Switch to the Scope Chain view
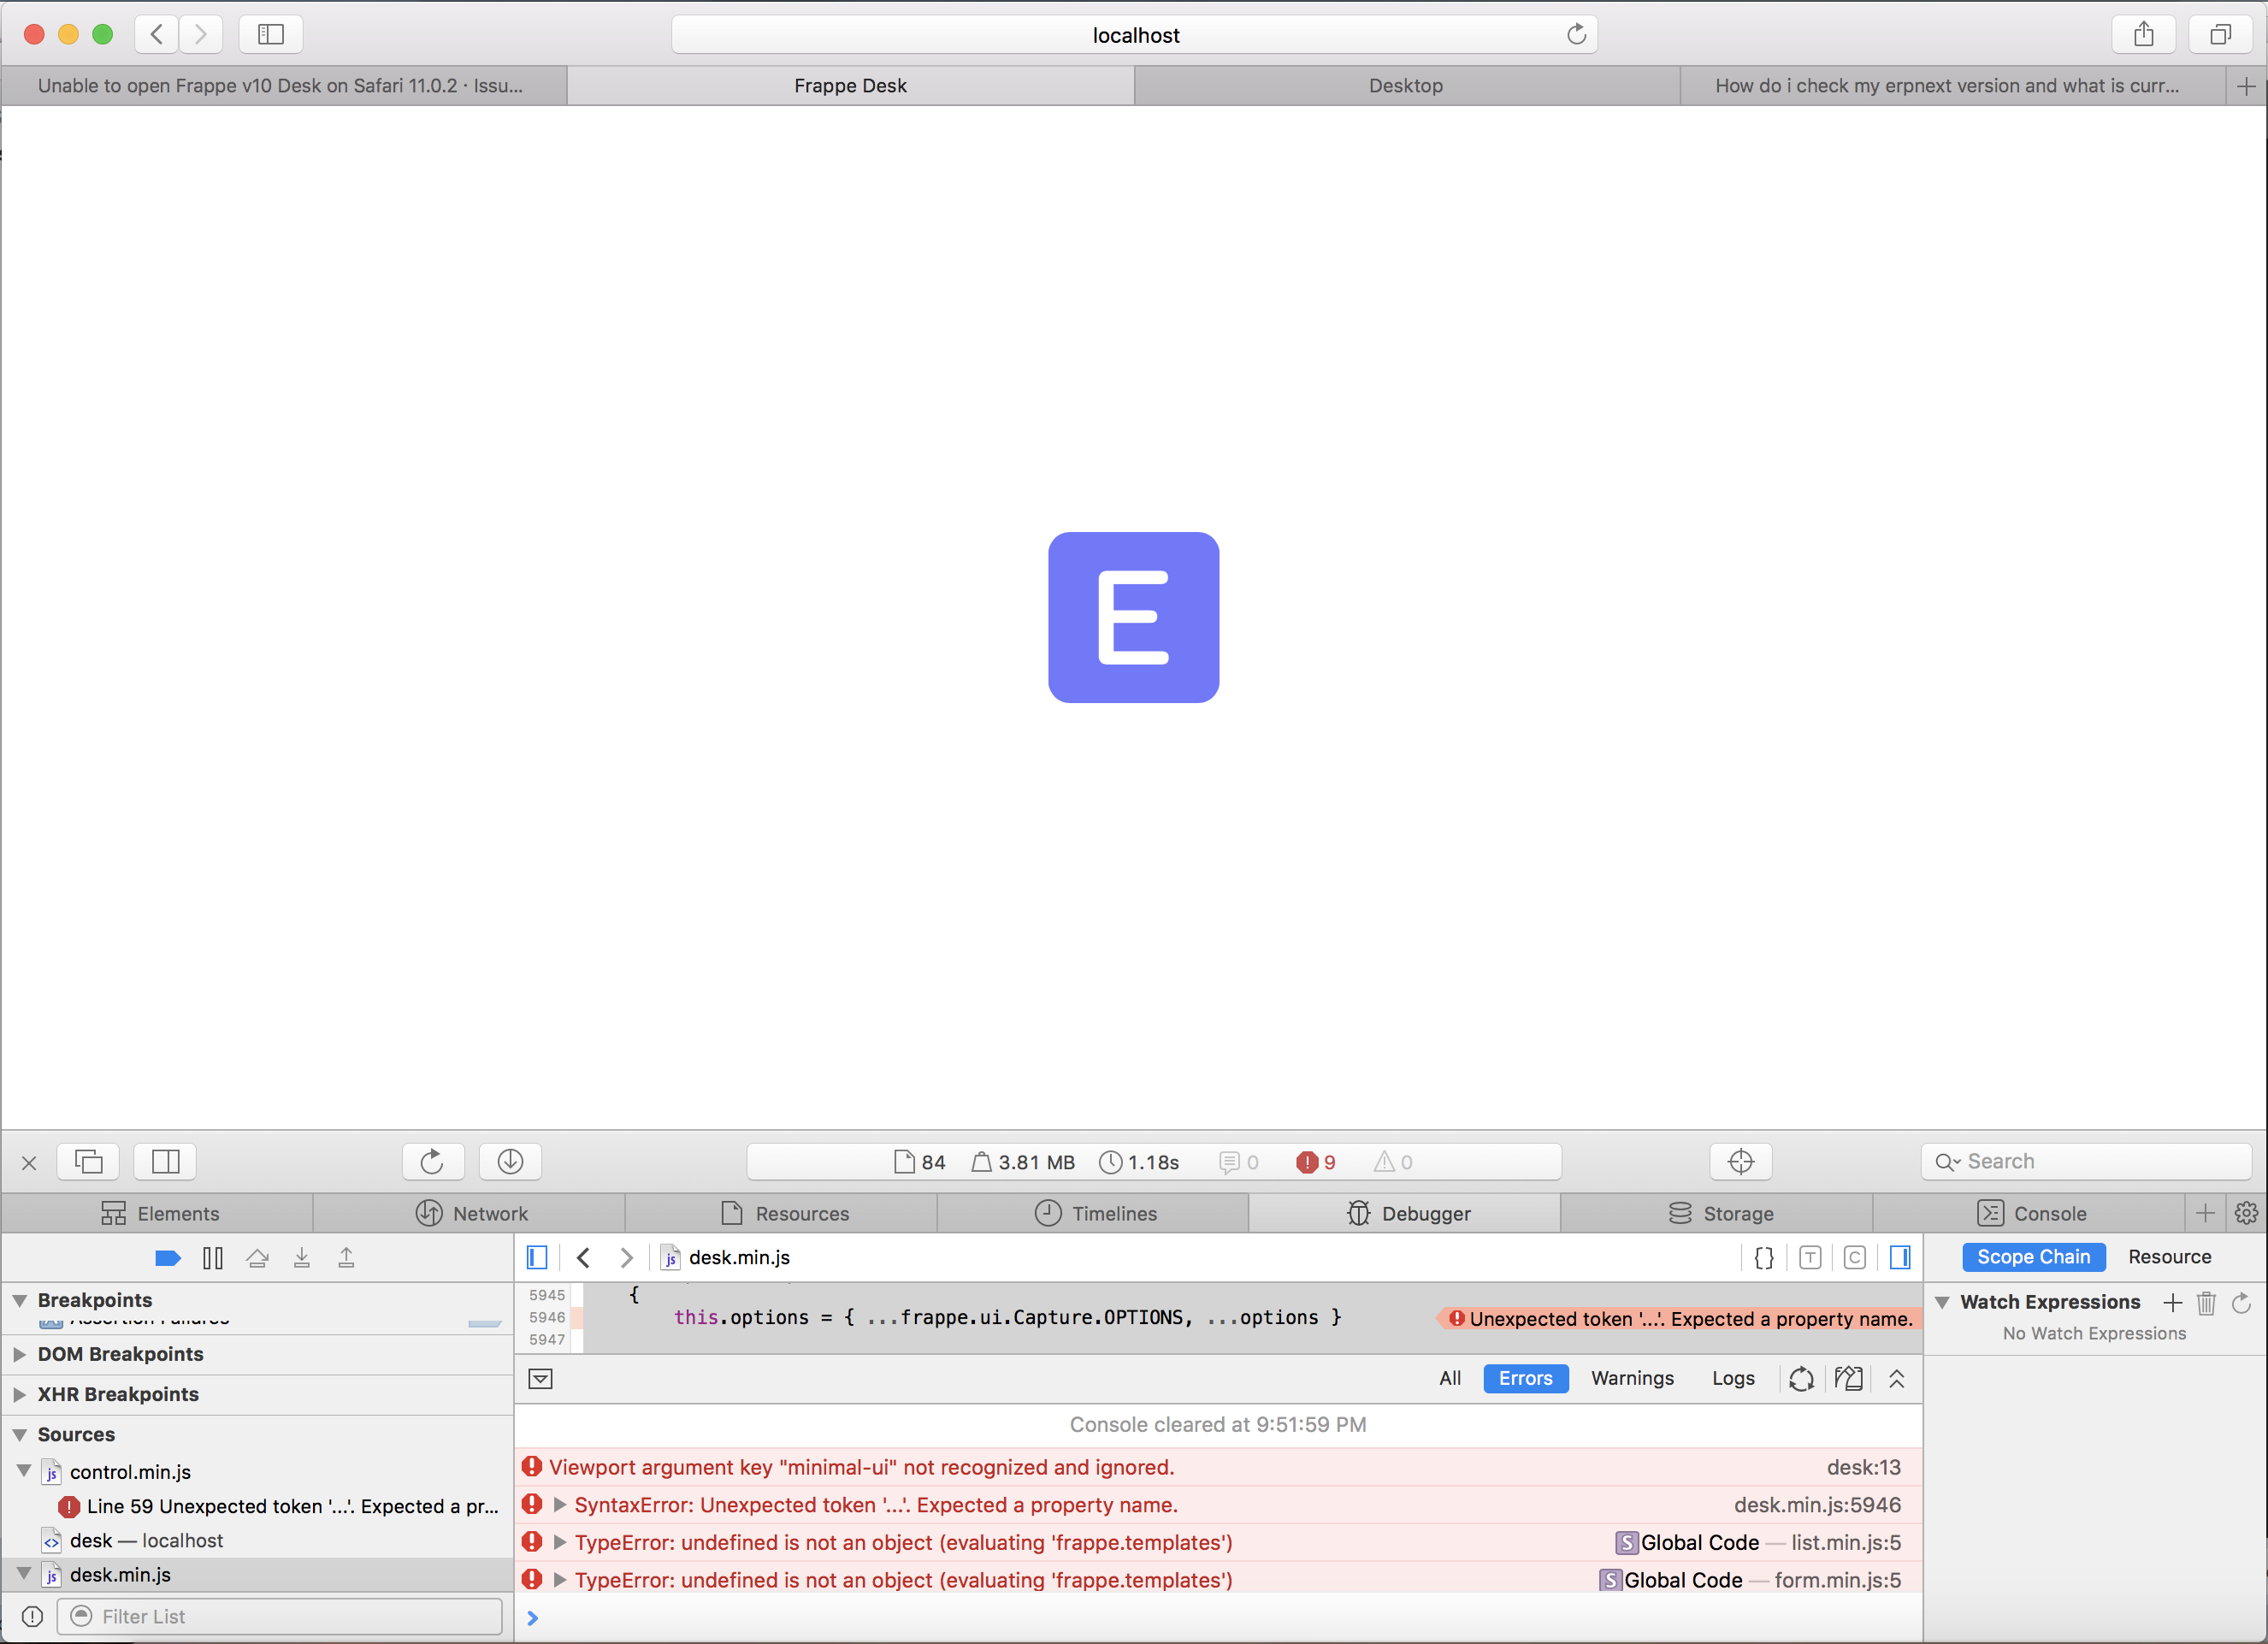The height and width of the screenshot is (1644, 2268). pyautogui.click(x=2033, y=1257)
